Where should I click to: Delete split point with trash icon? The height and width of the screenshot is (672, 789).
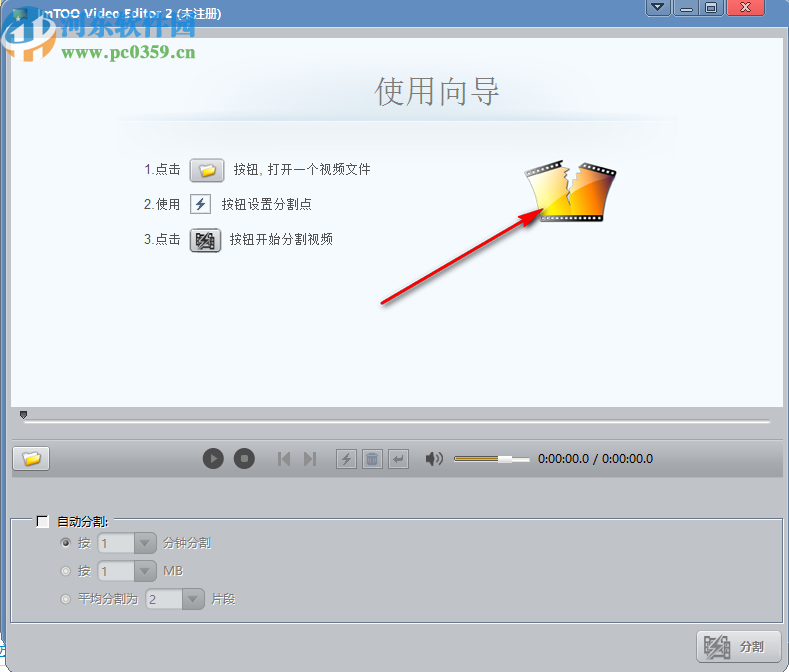point(372,459)
